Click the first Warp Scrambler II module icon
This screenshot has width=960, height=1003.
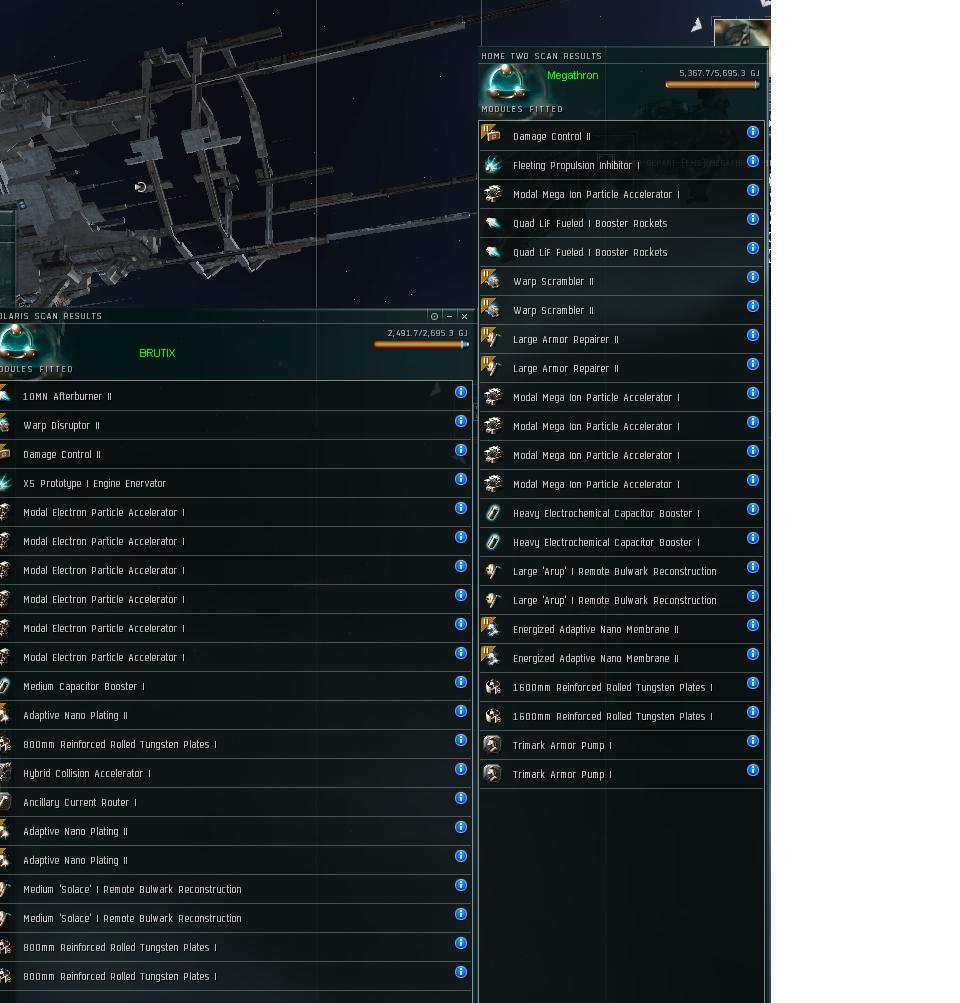491,279
